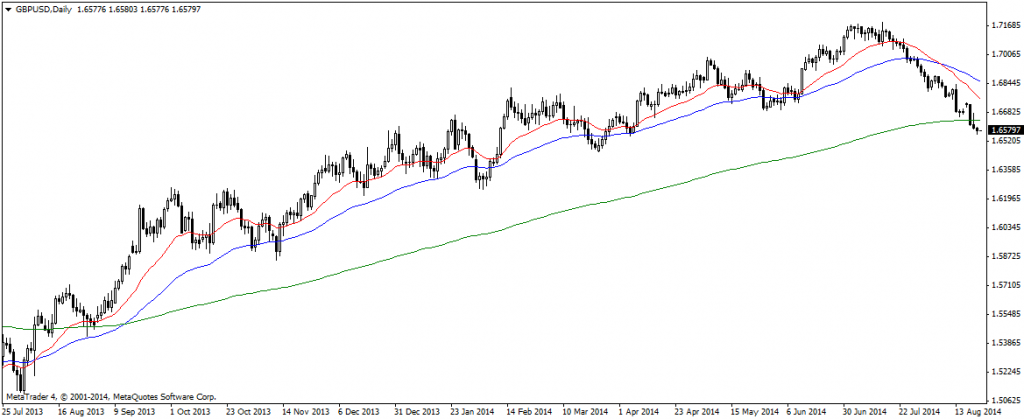Click the 1.50625 price axis label
Viewport: 1024px width, 419px height.
(x=1003, y=401)
